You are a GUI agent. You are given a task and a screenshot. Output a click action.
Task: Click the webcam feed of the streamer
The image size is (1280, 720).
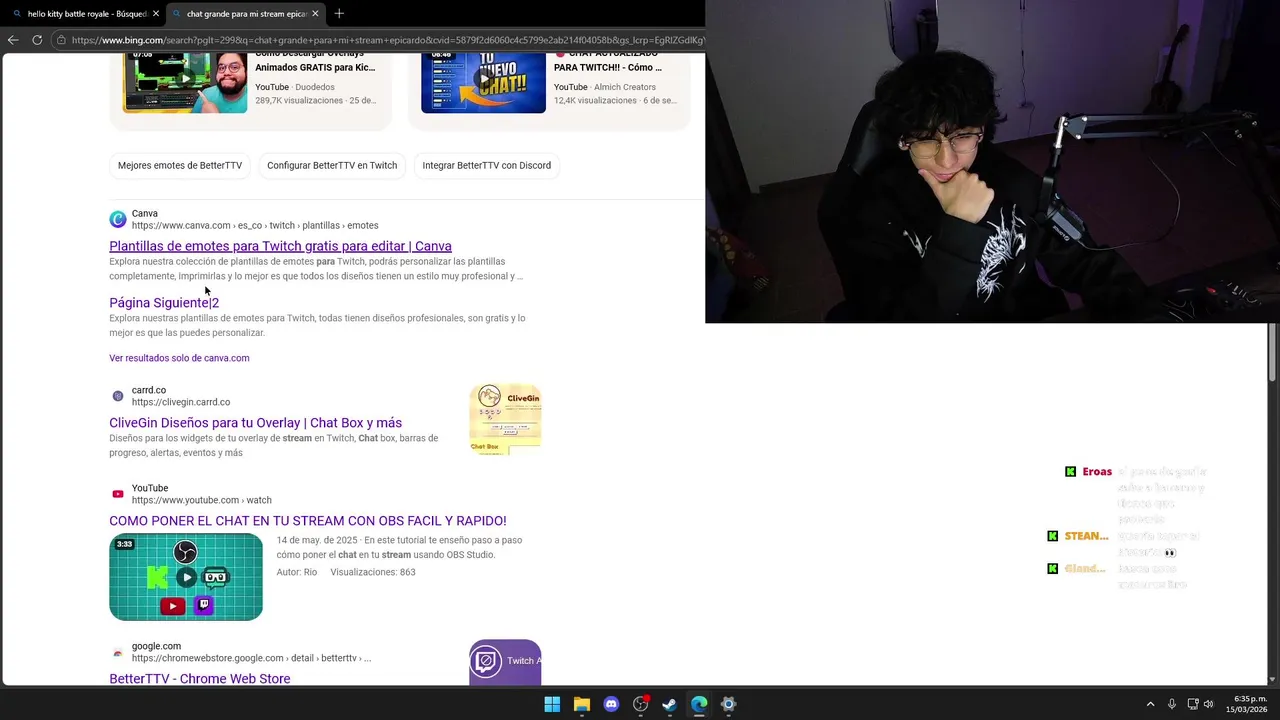(992, 161)
